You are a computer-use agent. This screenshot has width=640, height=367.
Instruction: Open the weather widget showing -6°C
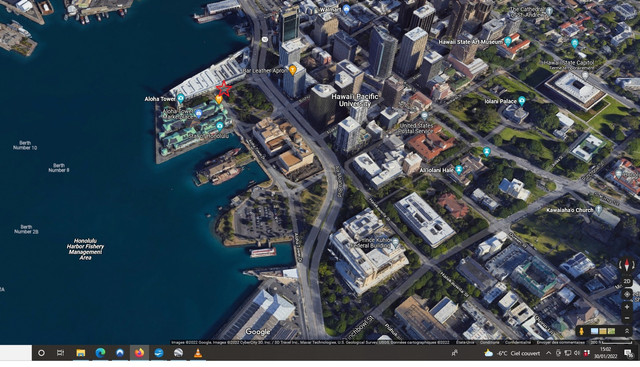(511, 353)
